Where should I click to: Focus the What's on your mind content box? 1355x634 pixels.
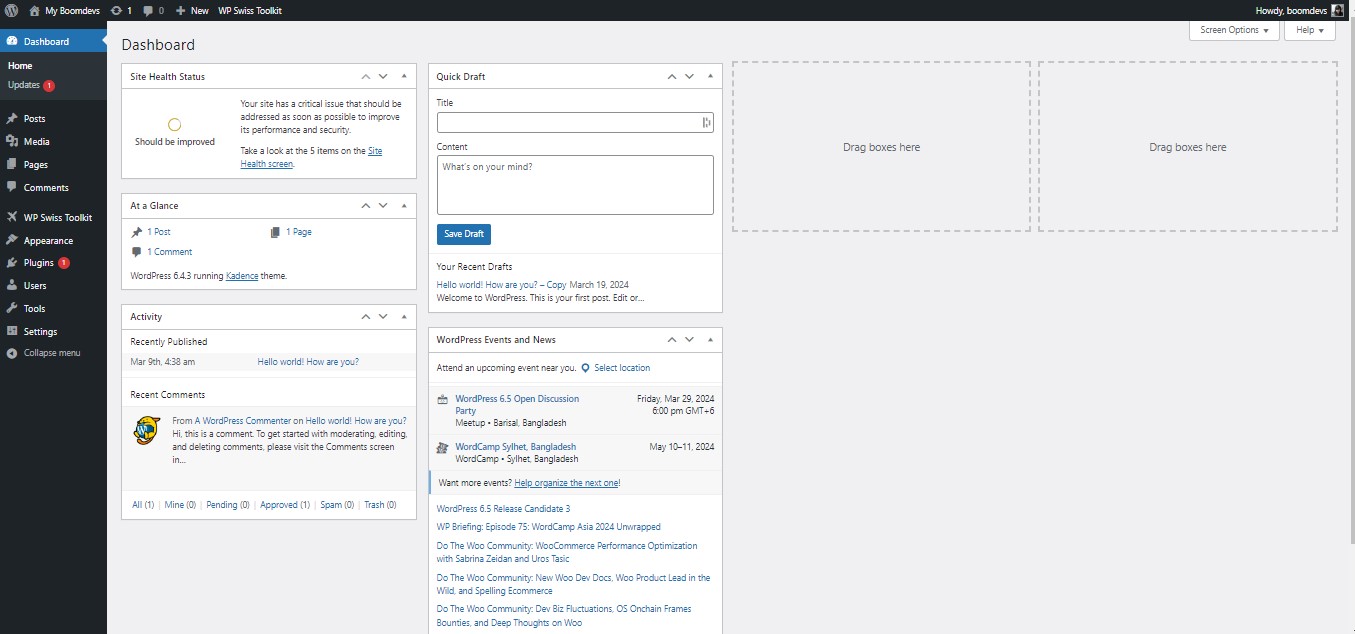575,185
